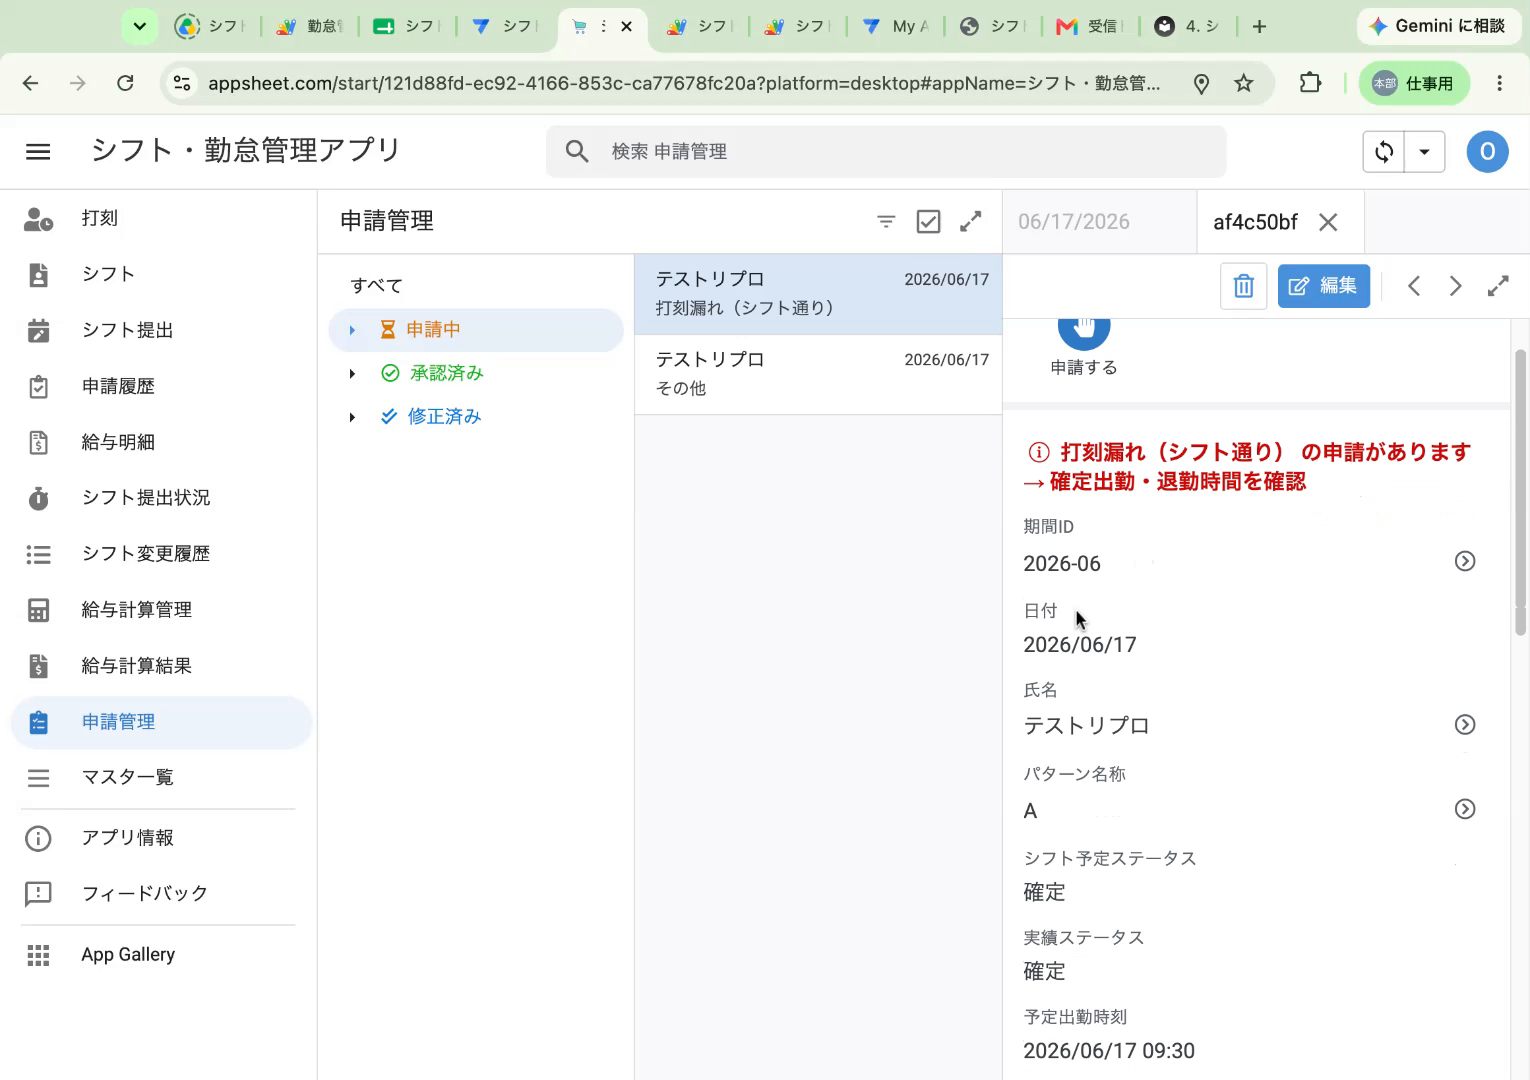Open the パターン名称 A reference arrow
Viewport: 1530px width, 1080px height.
(x=1465, y=809)
